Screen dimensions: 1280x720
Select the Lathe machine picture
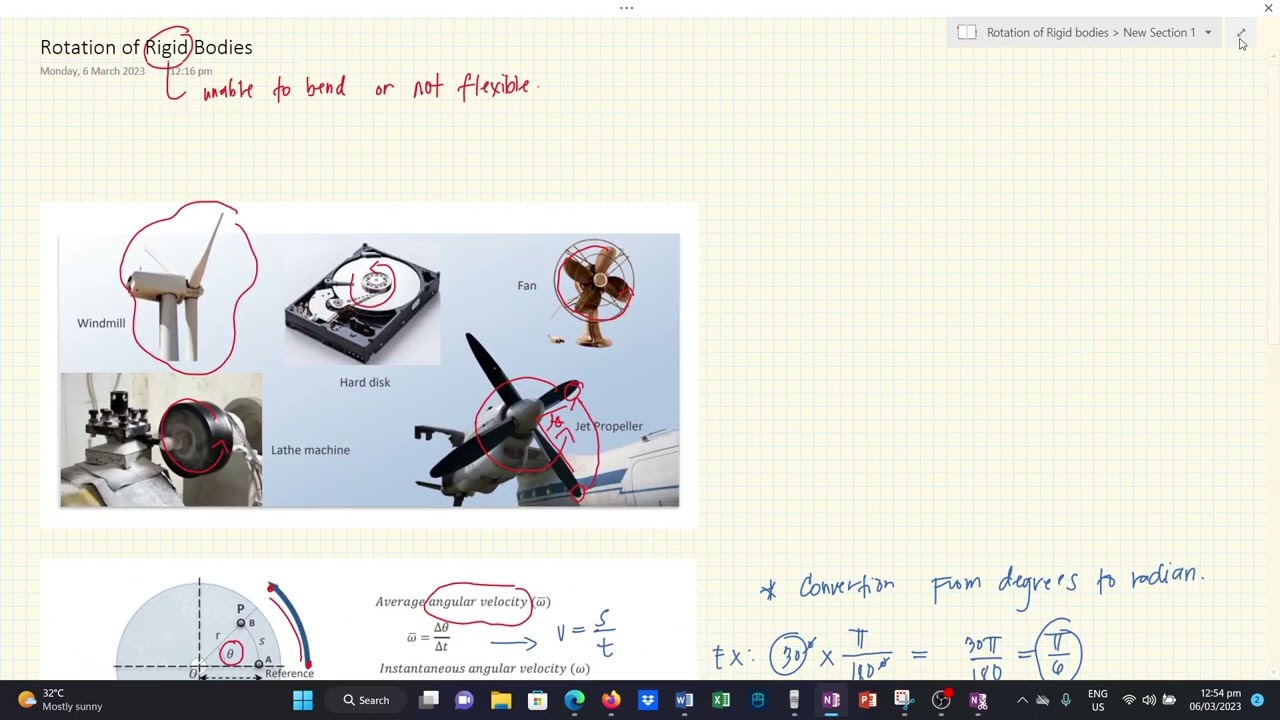tap(161, 439)
